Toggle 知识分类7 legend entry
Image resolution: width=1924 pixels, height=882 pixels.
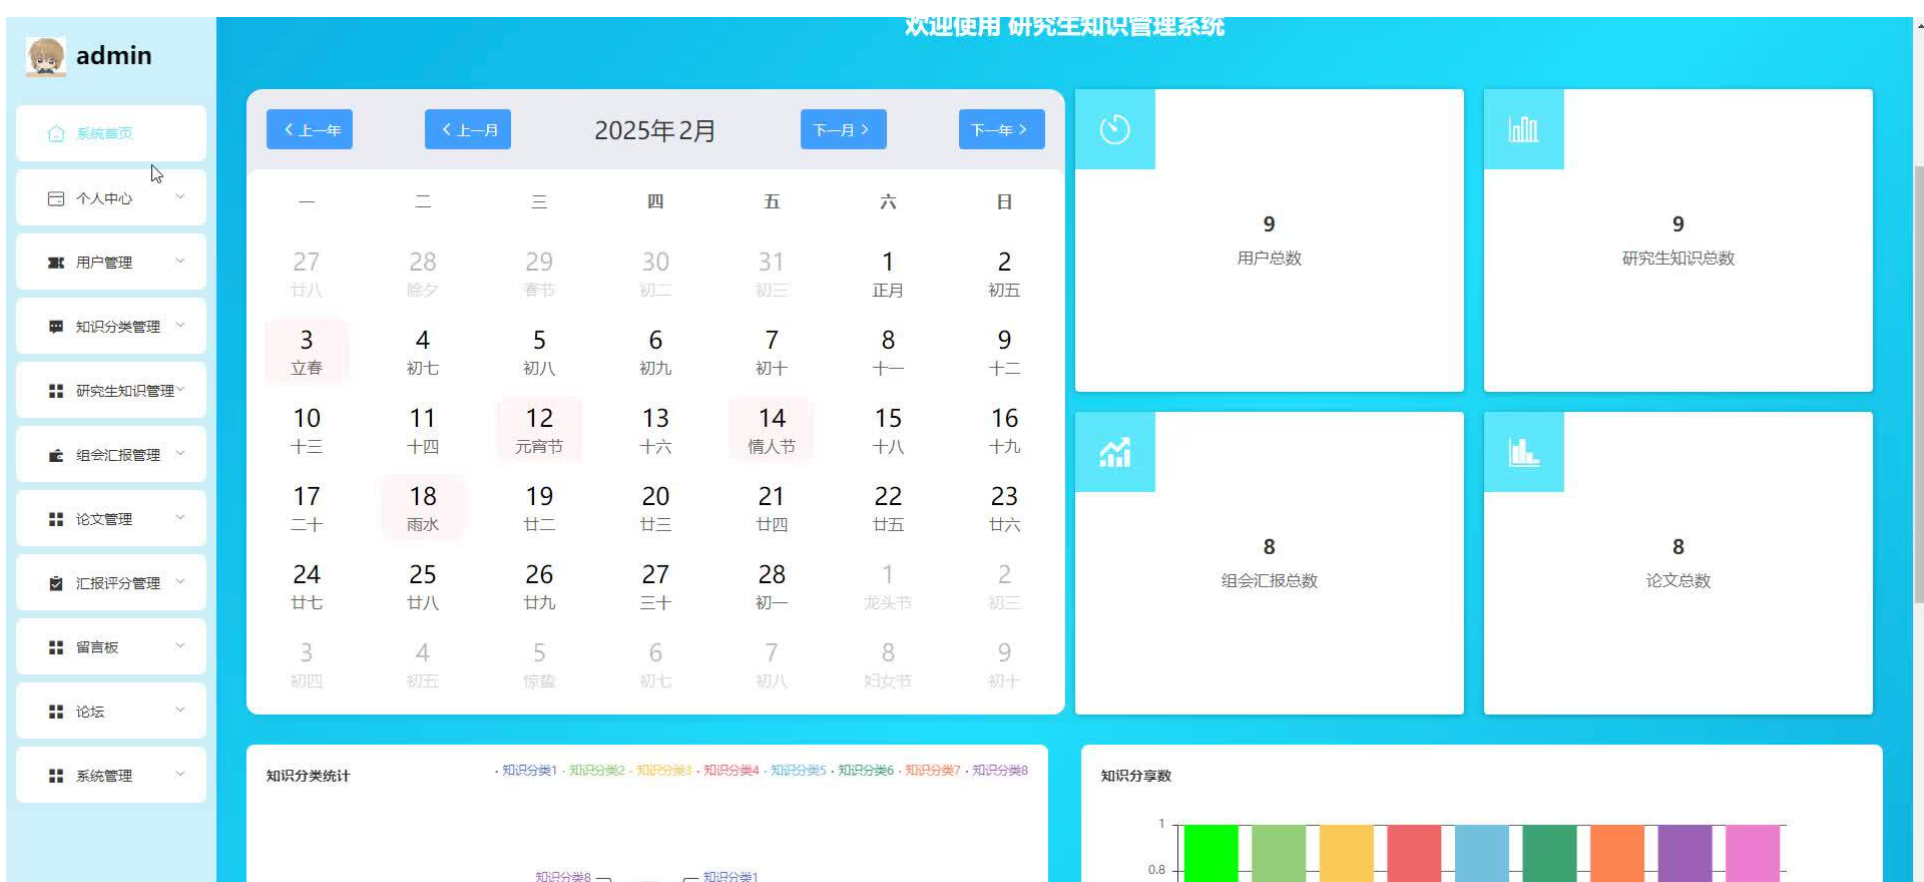929,770
